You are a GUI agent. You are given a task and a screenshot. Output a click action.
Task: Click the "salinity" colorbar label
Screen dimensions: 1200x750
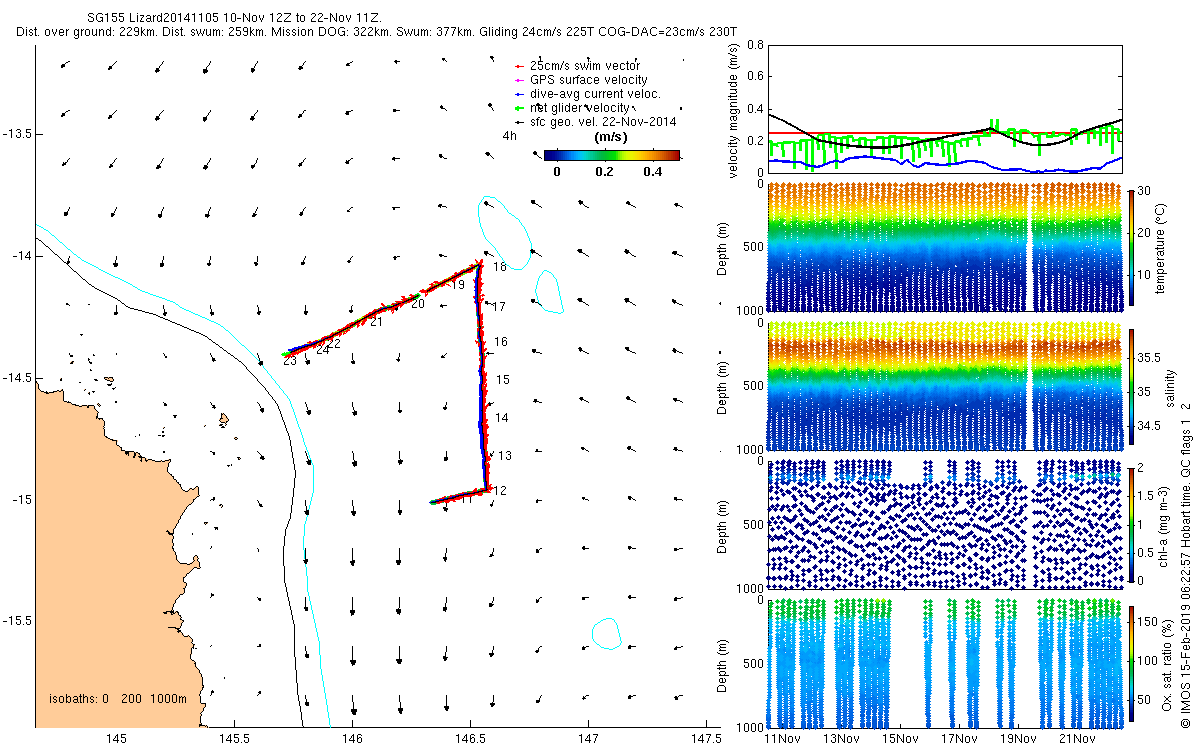[x=1170, y=390]
